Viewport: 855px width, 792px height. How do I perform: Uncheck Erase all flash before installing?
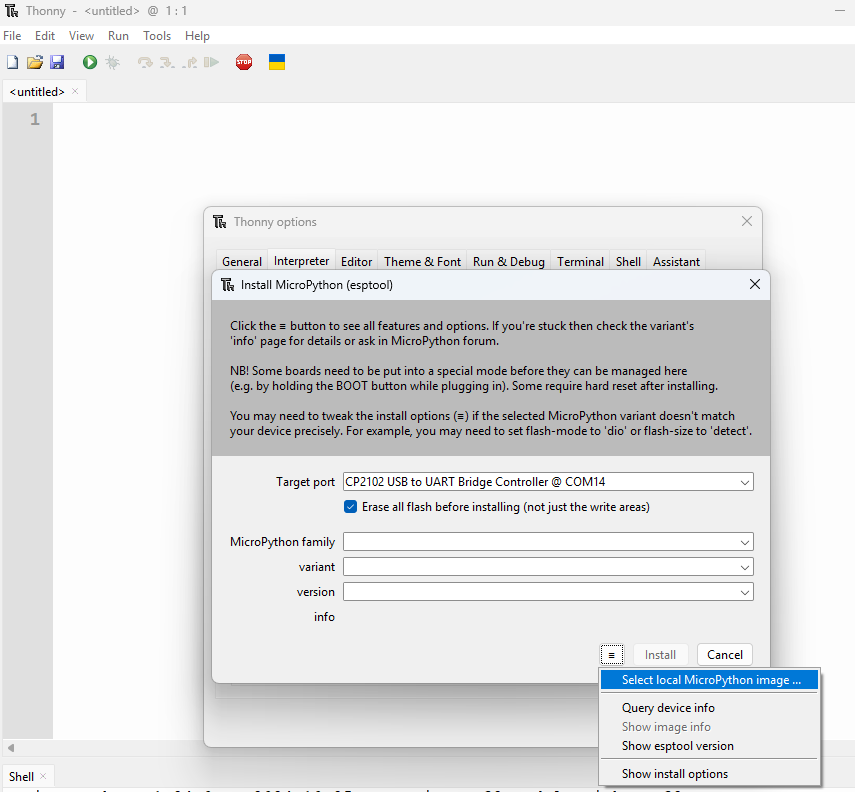351,507
